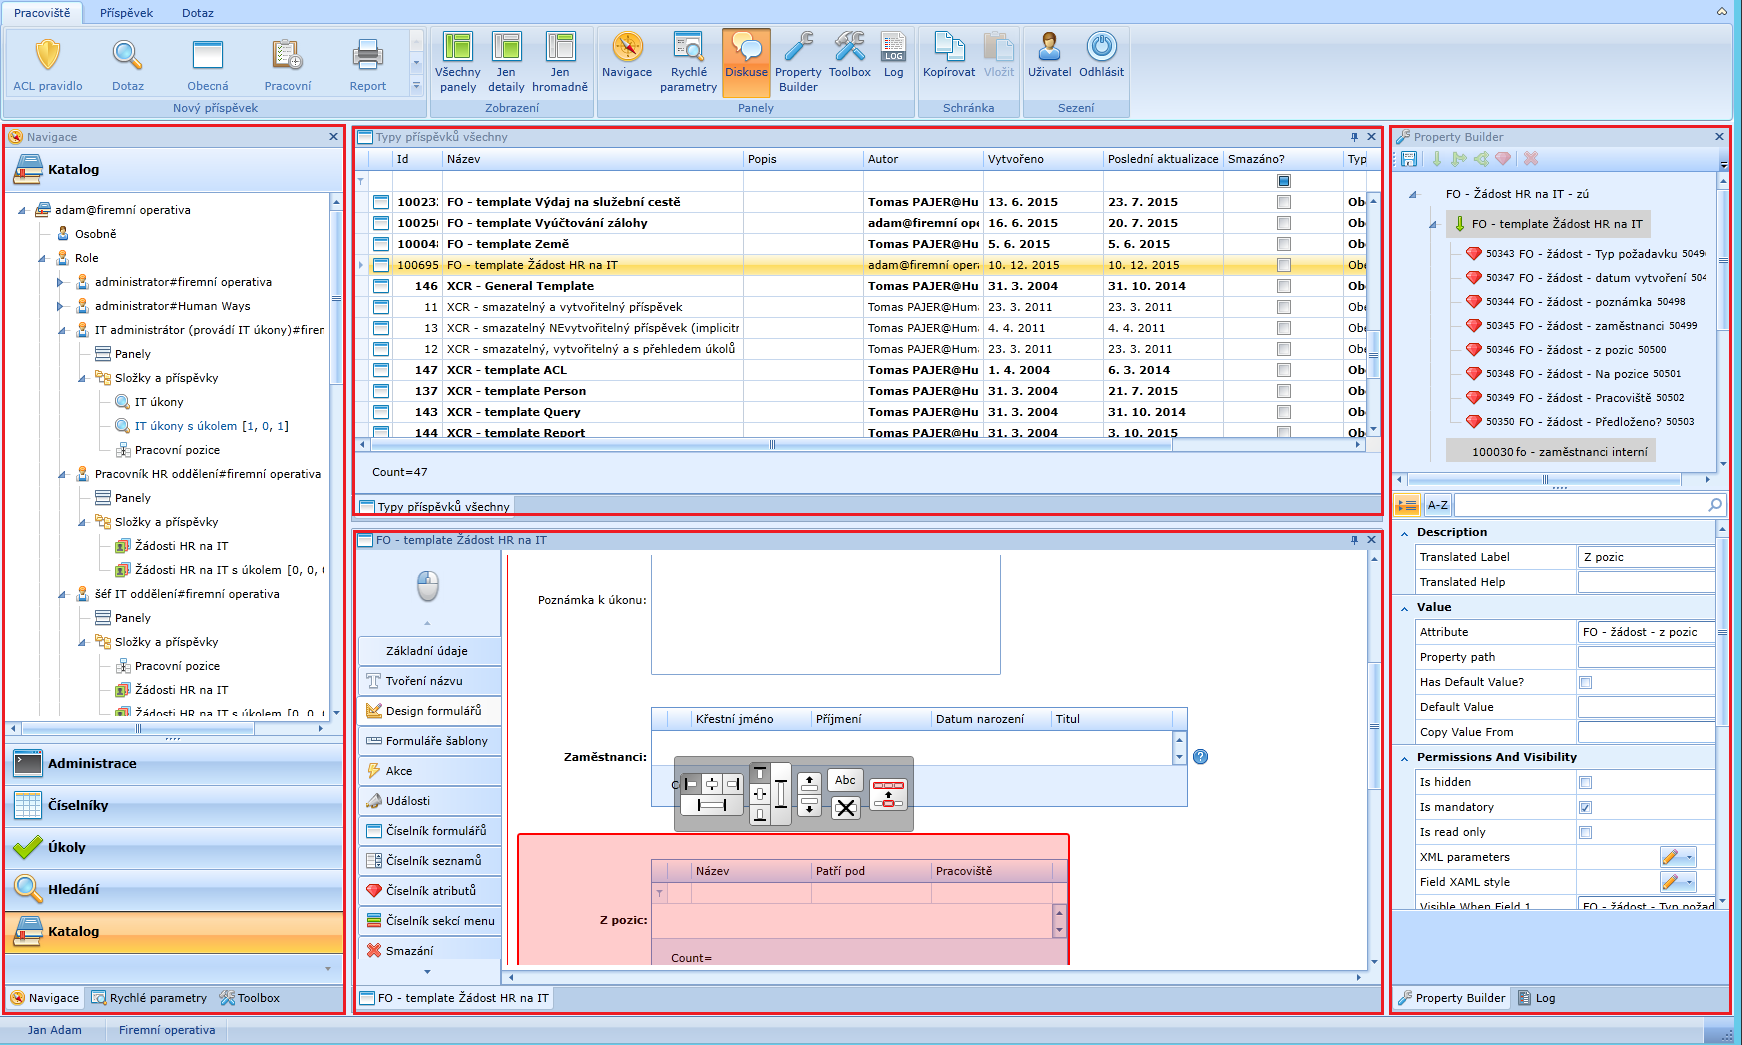This screenshot has height=1045, width=1742.
Task: Click the Odhlásit power icon
Action: [1101, 48]
